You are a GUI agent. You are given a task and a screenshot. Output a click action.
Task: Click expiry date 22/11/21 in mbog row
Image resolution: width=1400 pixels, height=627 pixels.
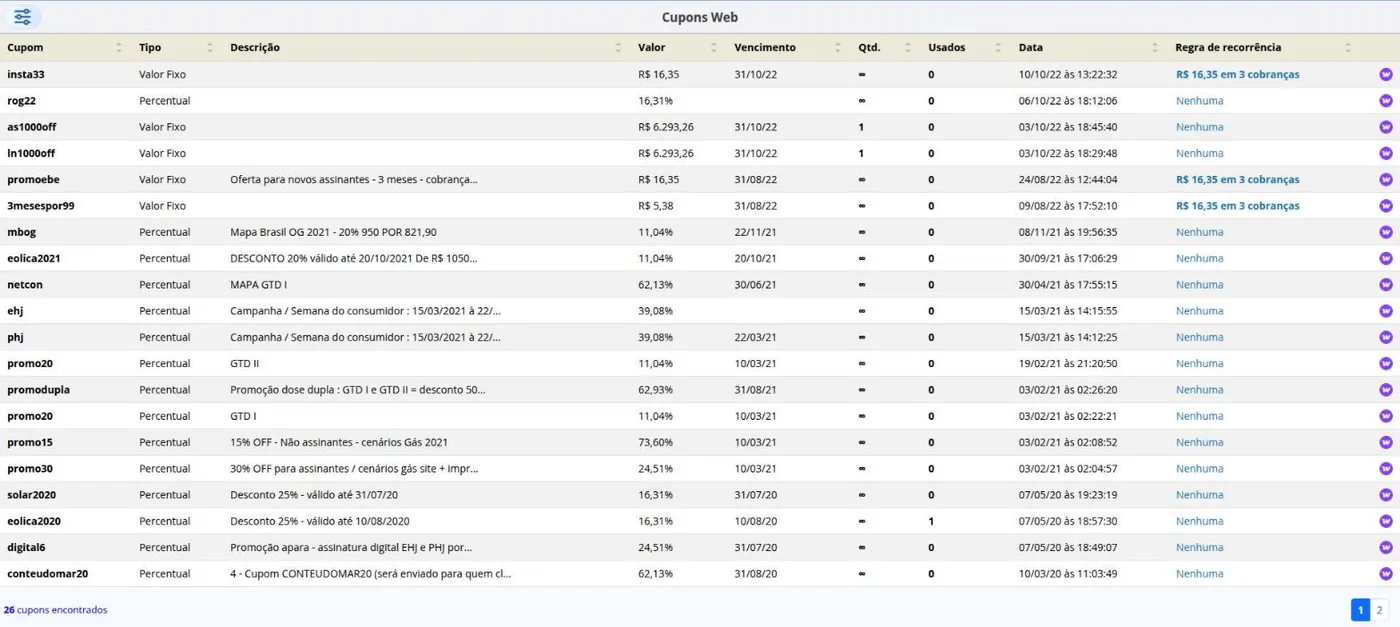pos(755,232)
